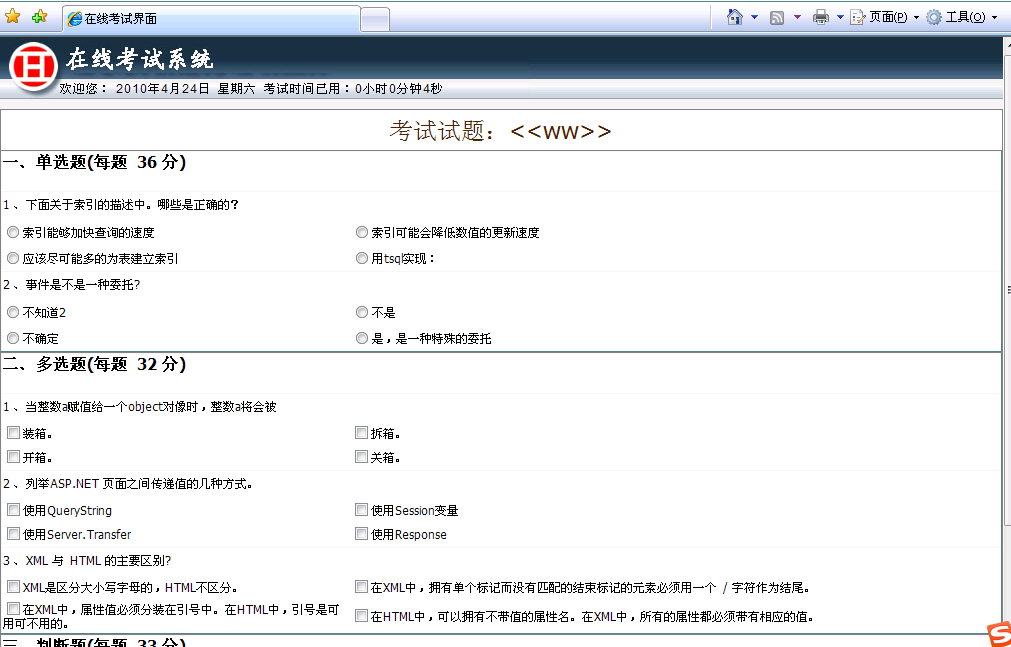Select 索引可能会降低数值的更新速度 option
Screen dimensions: 1011x647
[x=362, y=232]
